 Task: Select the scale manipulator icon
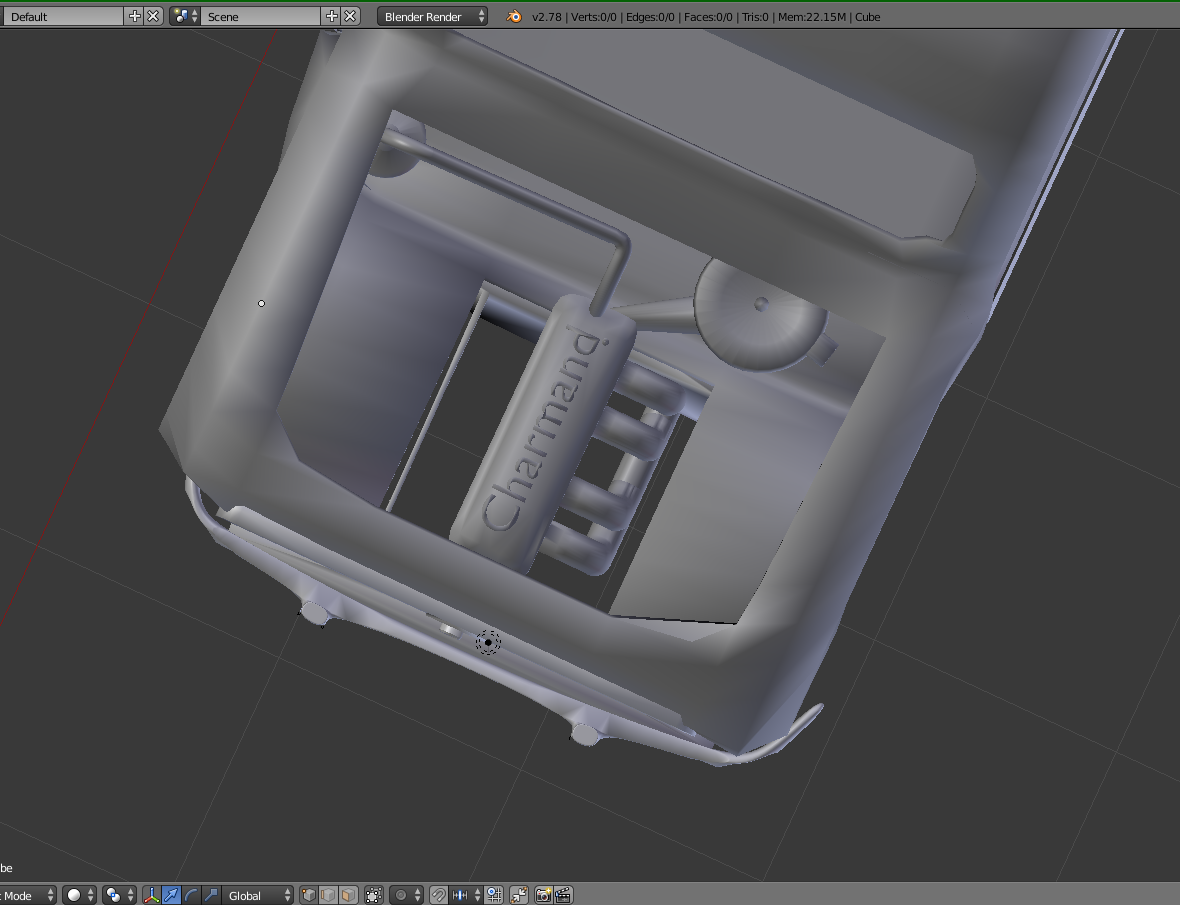click(x=211, y=895)
